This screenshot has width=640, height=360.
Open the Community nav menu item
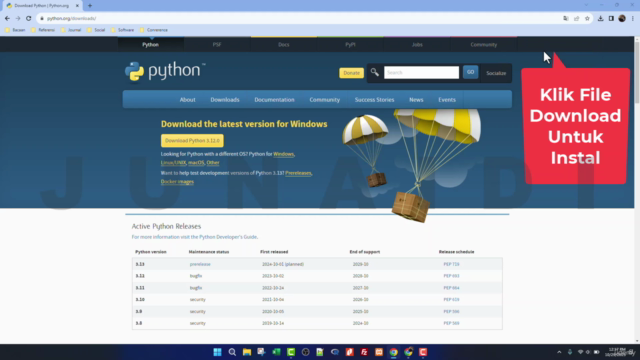[324, 100]
